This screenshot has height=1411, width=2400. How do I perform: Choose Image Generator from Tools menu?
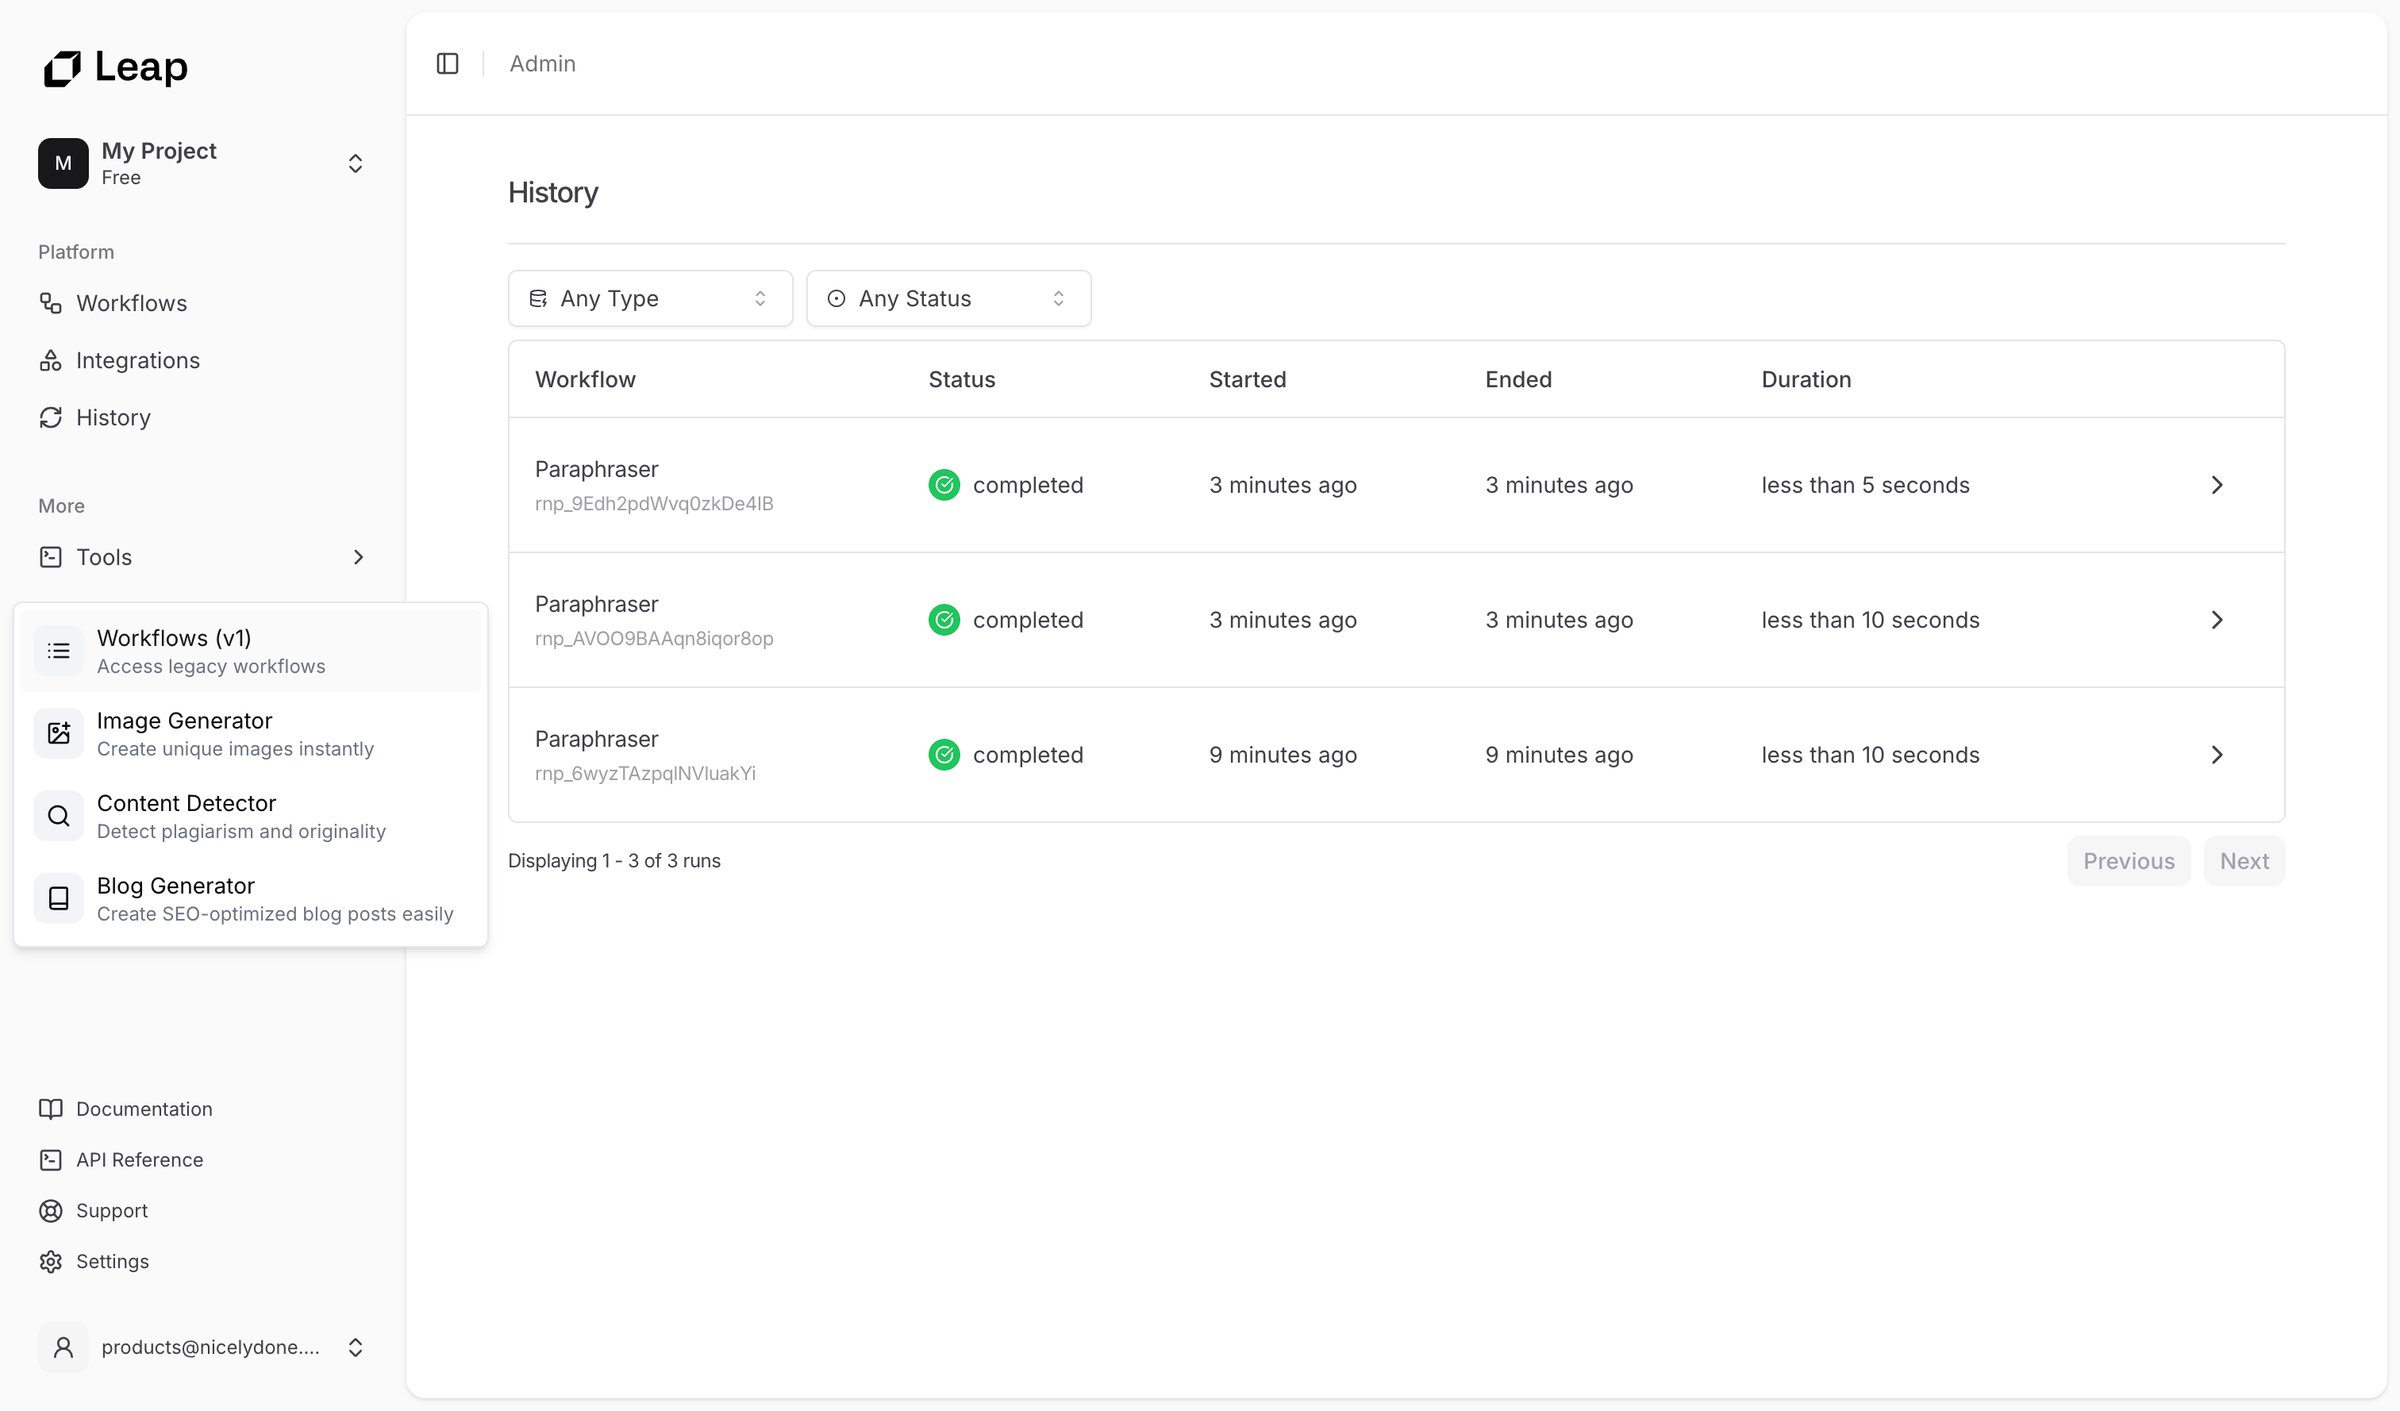point(251,733)
